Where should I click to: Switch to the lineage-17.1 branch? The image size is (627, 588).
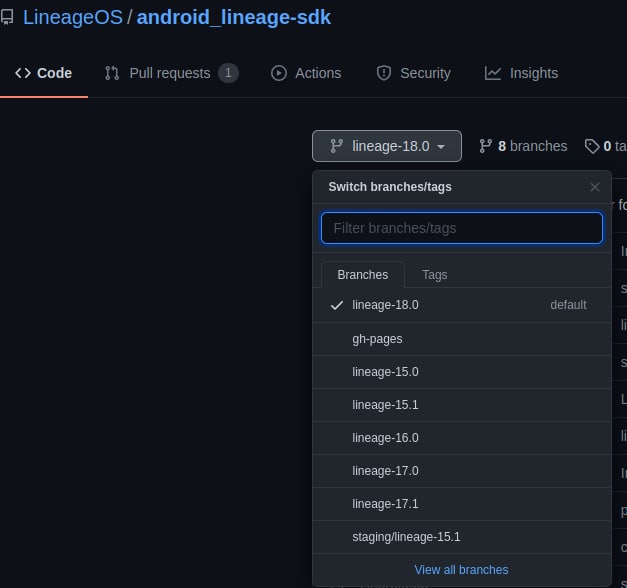pyautogui.click(x=462, y=504)
